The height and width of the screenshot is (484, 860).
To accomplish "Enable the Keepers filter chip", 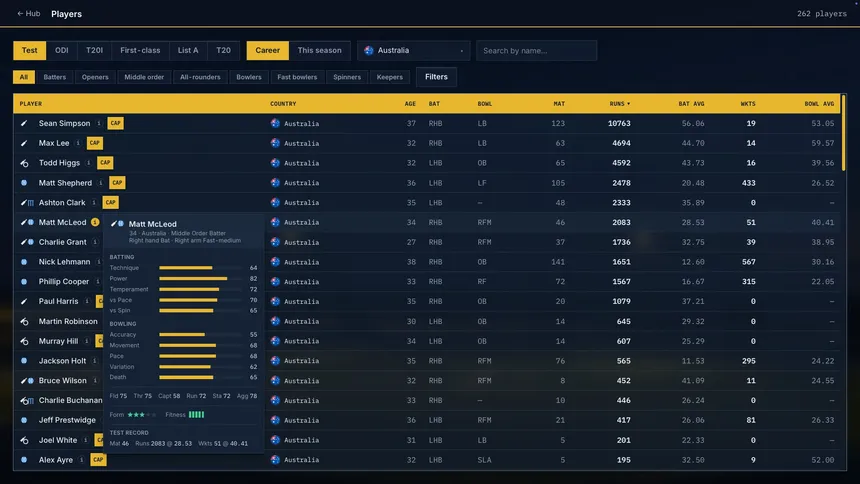I will (x=390, y=77).
